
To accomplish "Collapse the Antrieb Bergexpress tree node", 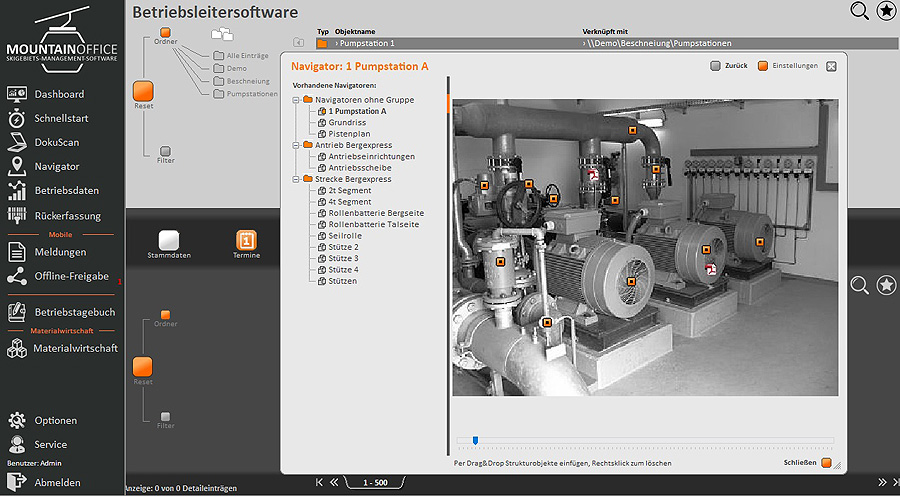I will (296, 145).
